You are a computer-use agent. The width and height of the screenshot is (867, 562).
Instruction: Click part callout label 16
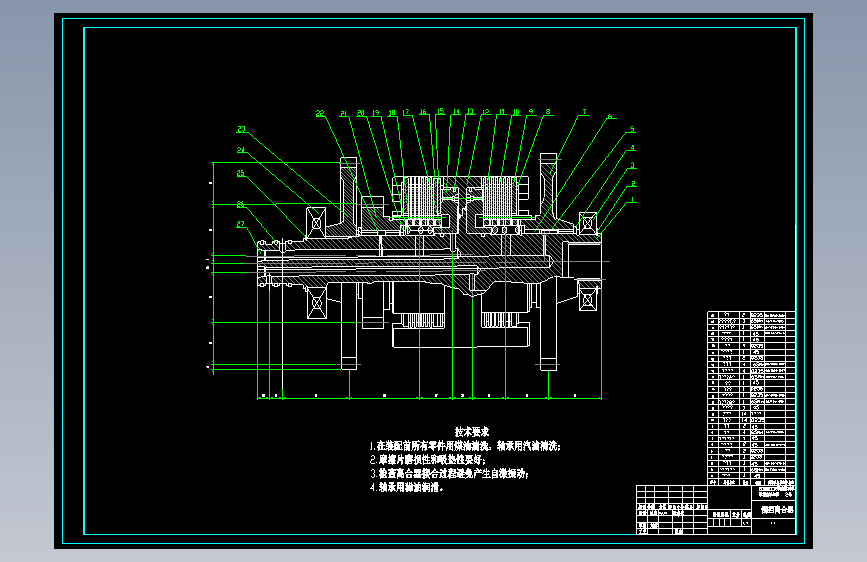(x=423, y=112)
